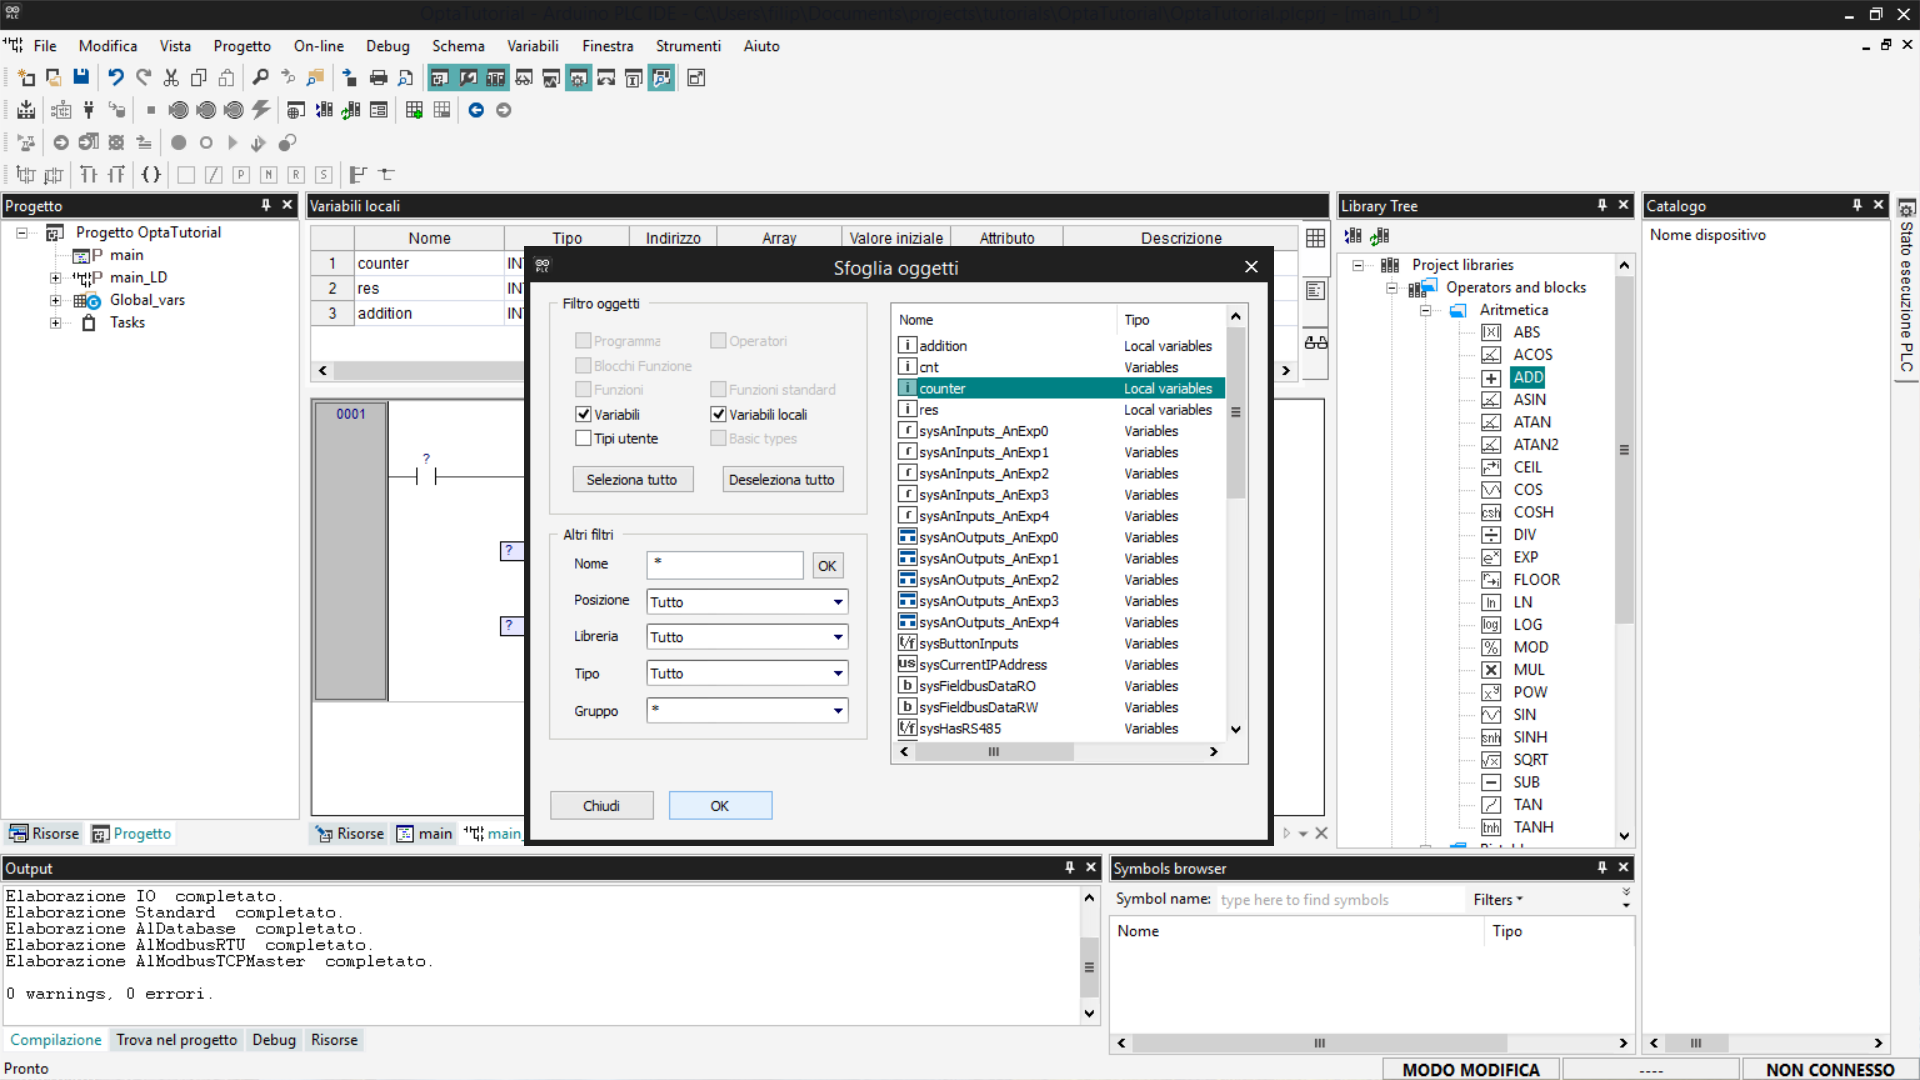Click the blue back arrow navigation icon
1920x1080 pixels.
476,110
